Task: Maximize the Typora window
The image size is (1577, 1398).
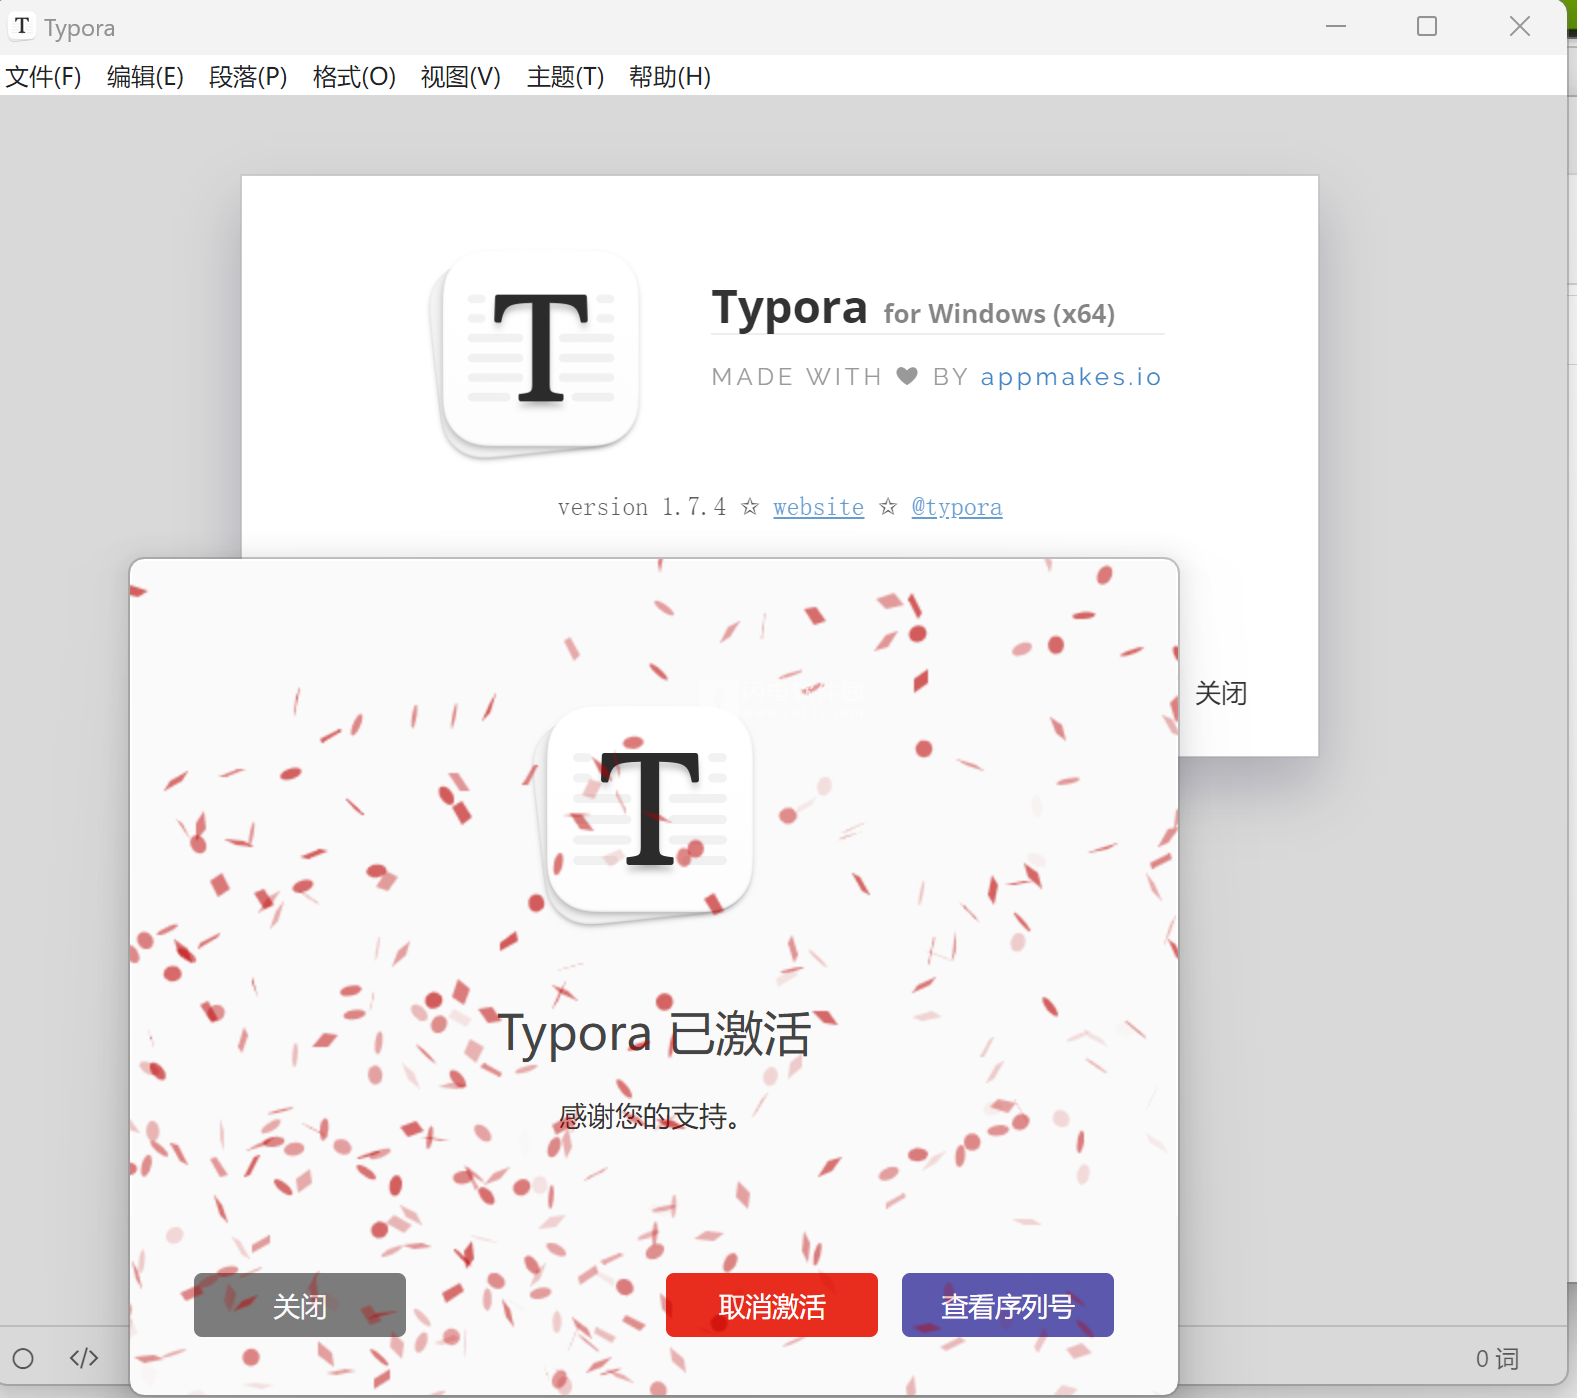Action: 1427,26
